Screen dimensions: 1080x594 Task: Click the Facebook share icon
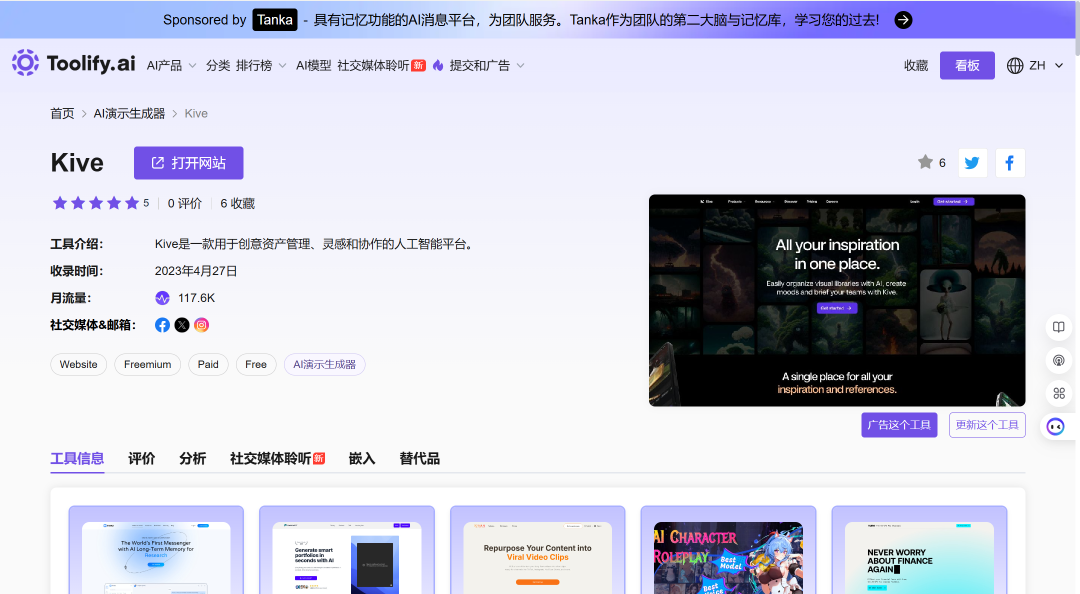tap(1010, 163)
